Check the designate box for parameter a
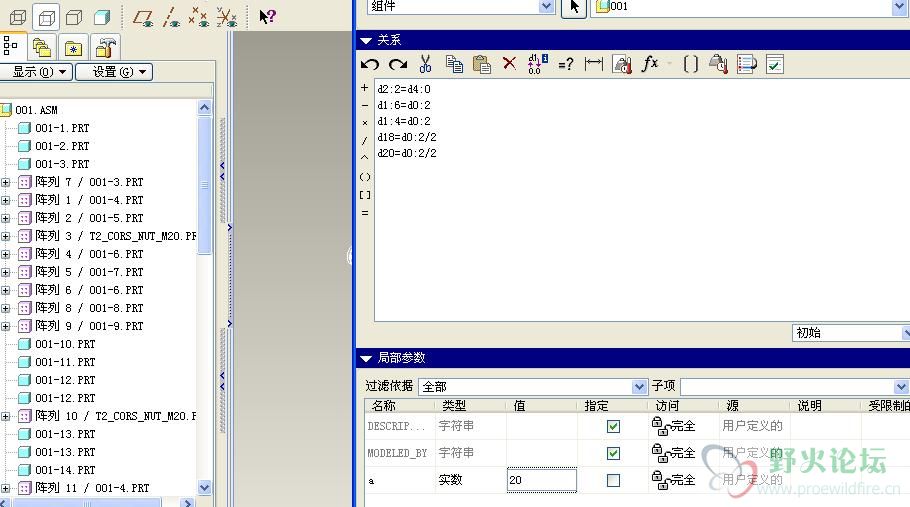This screenshot has width=910, height=507. (x=613, y=480)
